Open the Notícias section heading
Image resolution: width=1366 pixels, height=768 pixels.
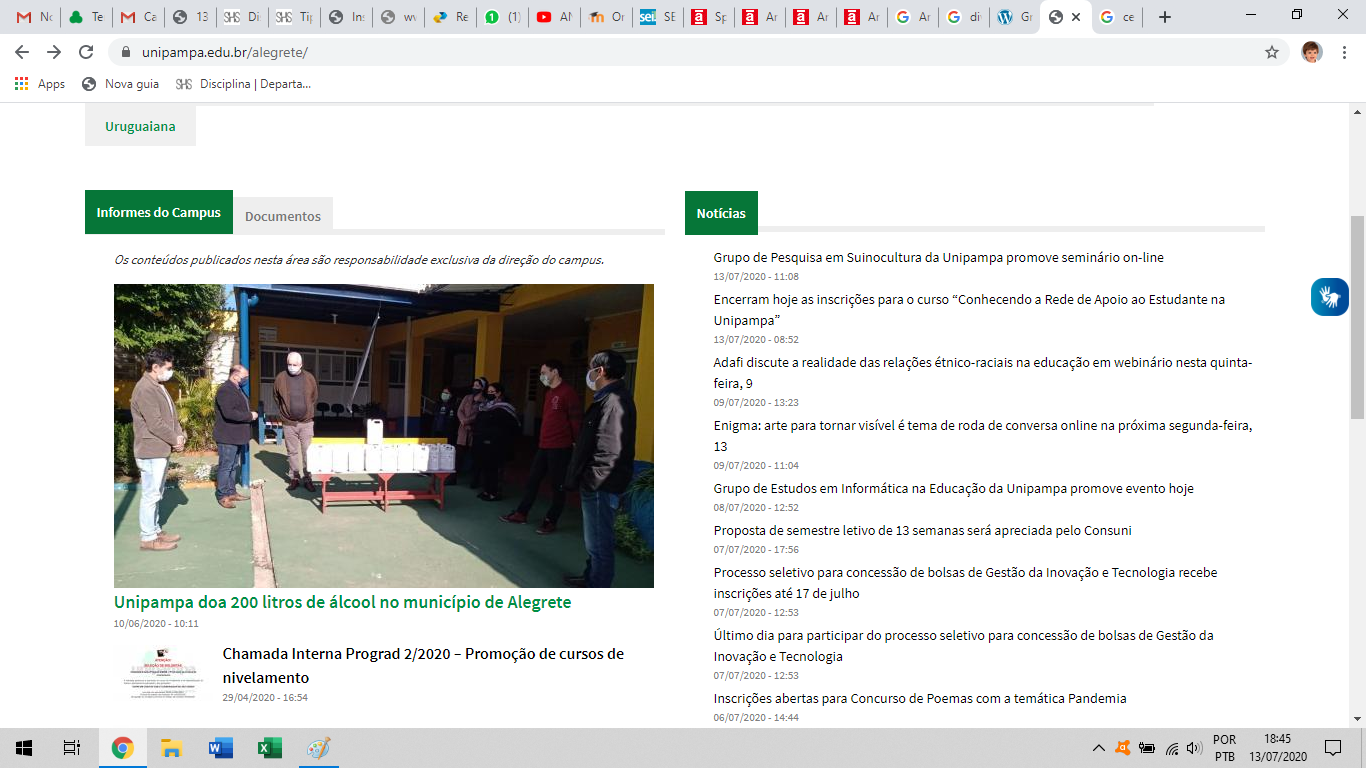(721, 213)
